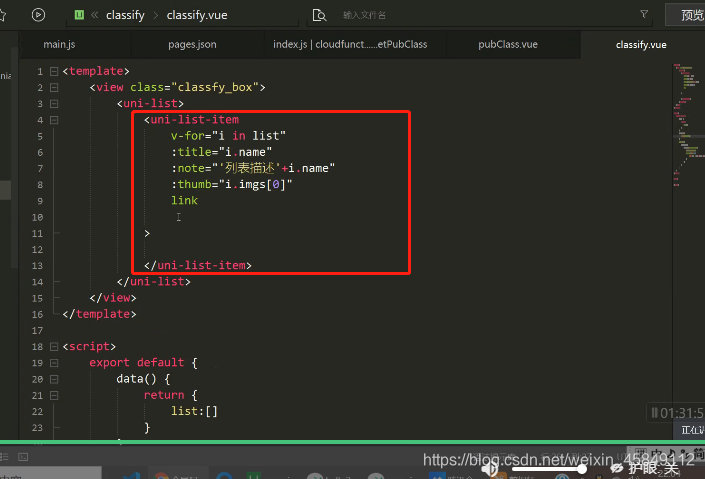Click 'export default' text on line 19
Image resolution: width=705 pixels, height=479 pixels.
point(137,363)
